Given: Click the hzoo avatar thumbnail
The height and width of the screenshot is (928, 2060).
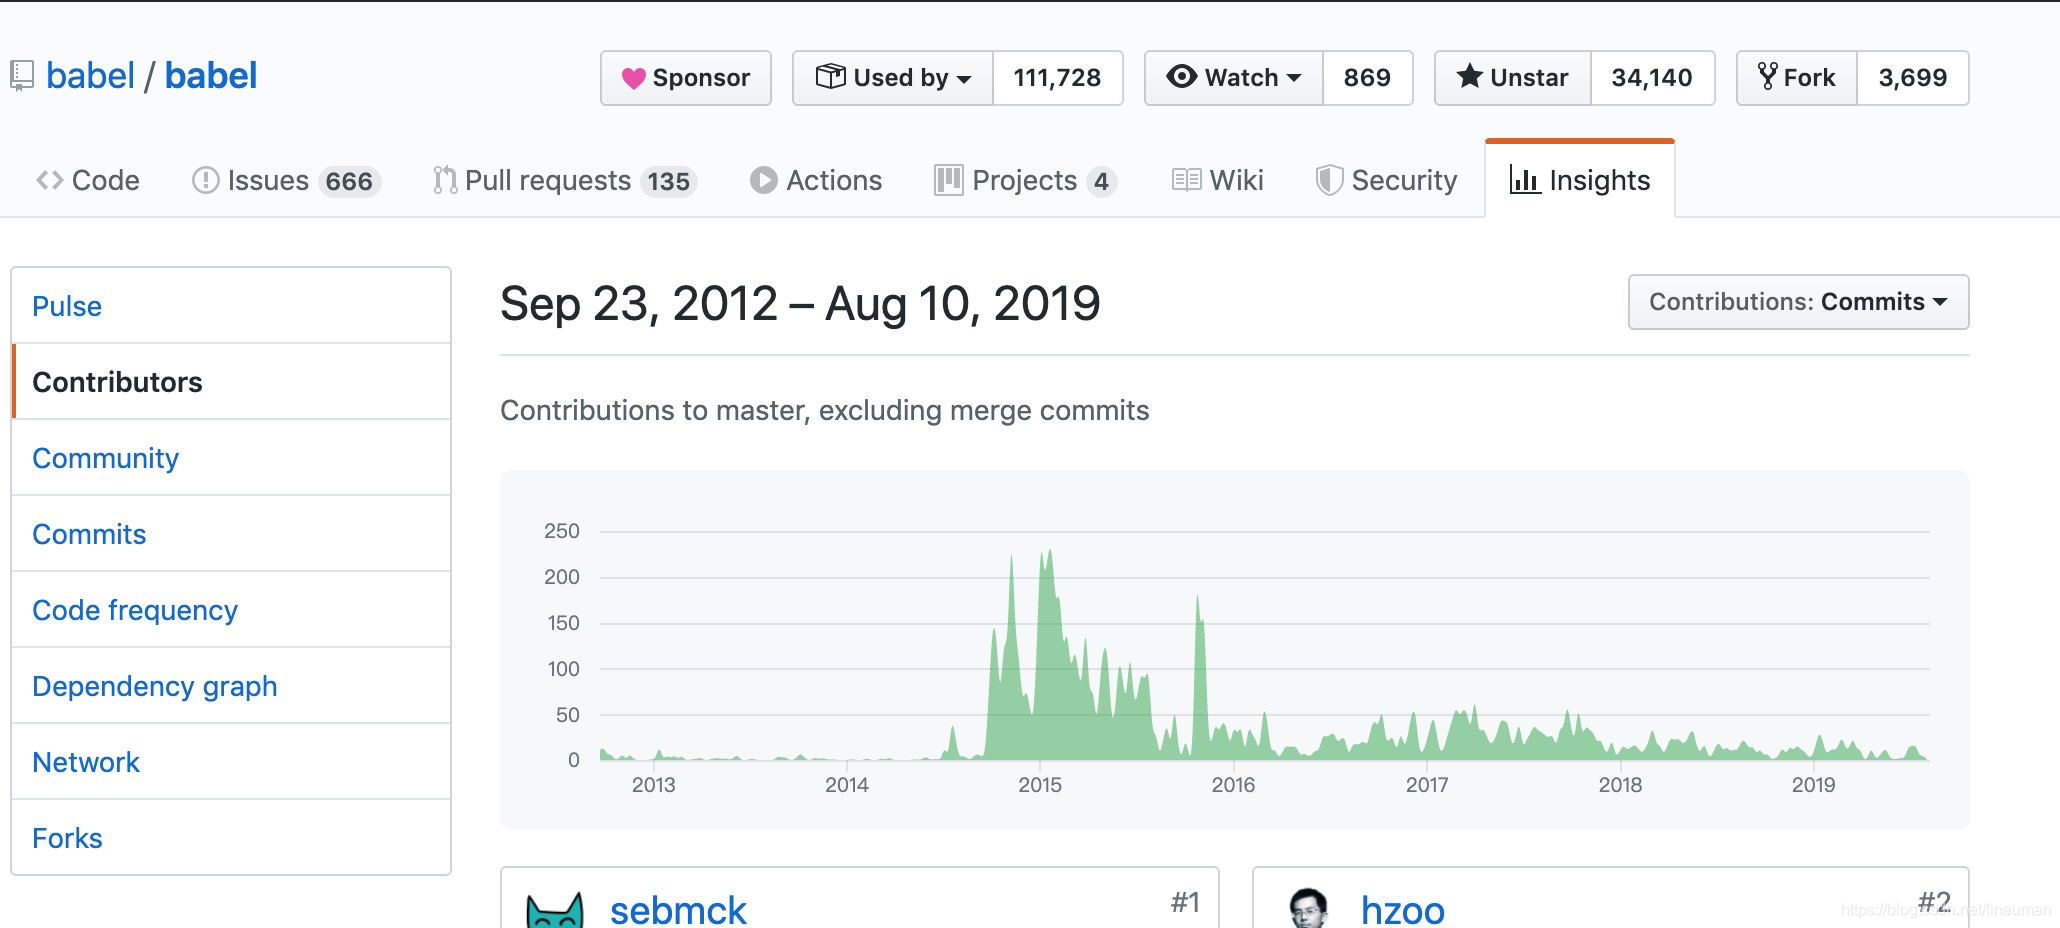Looking at the screenshot, I should point(1309,908).
